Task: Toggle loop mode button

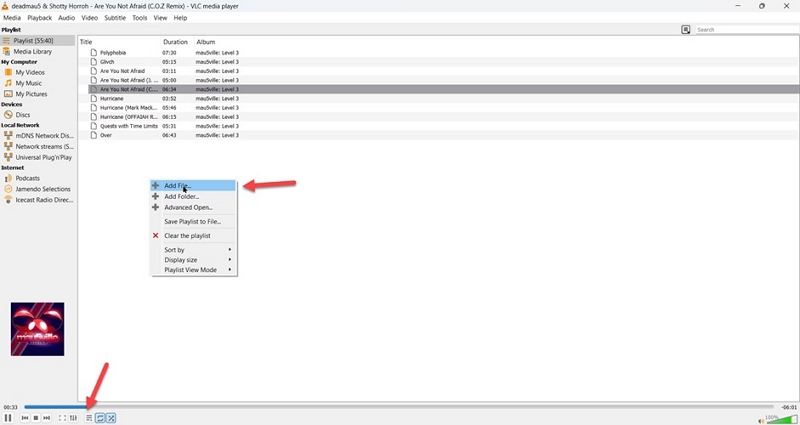Action: (100, 418)
